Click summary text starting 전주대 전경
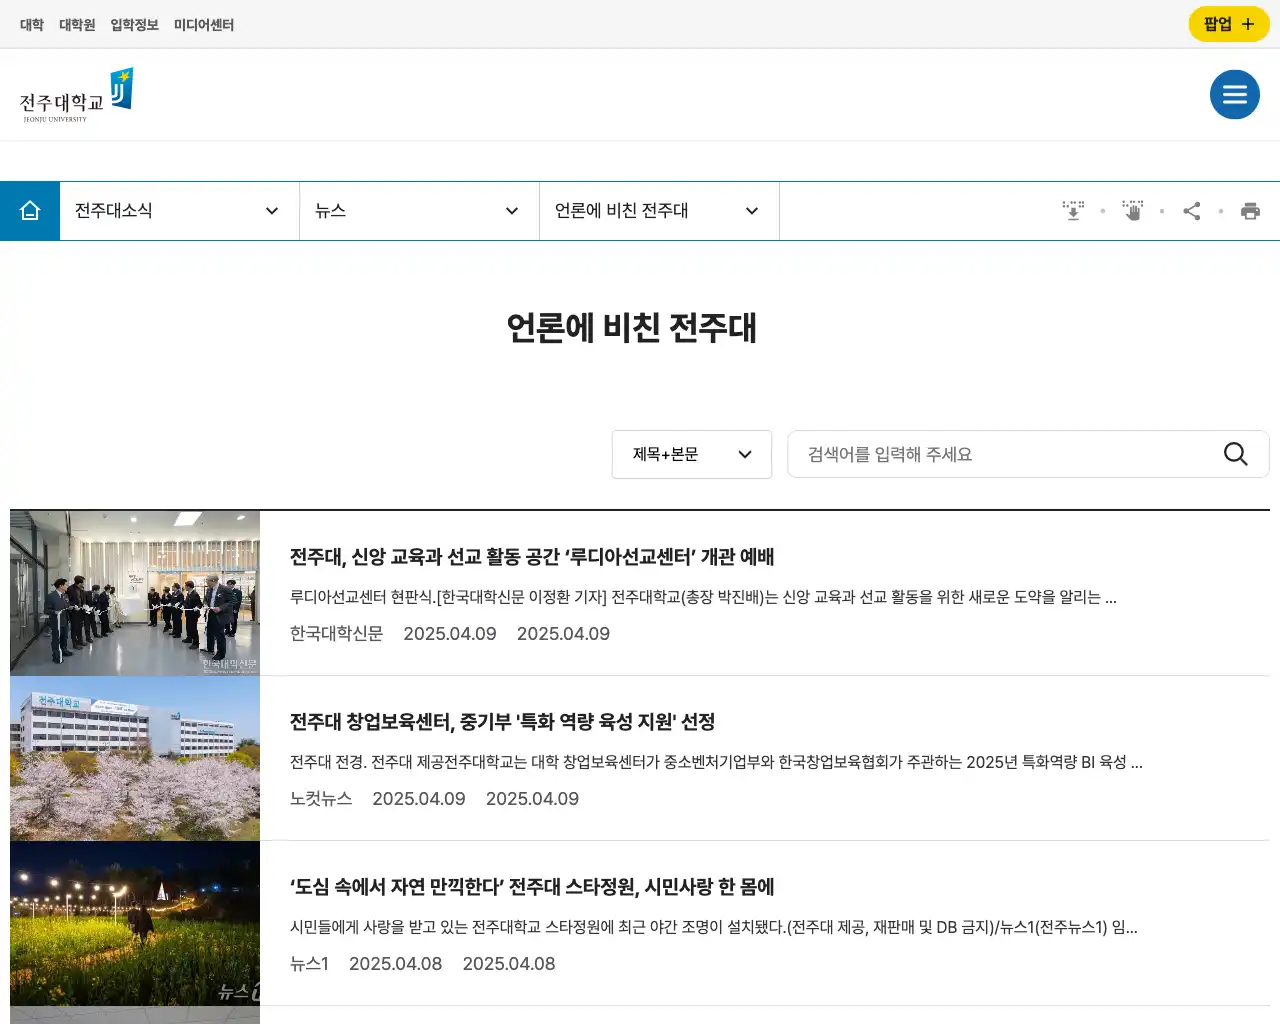 pos(716,762)
